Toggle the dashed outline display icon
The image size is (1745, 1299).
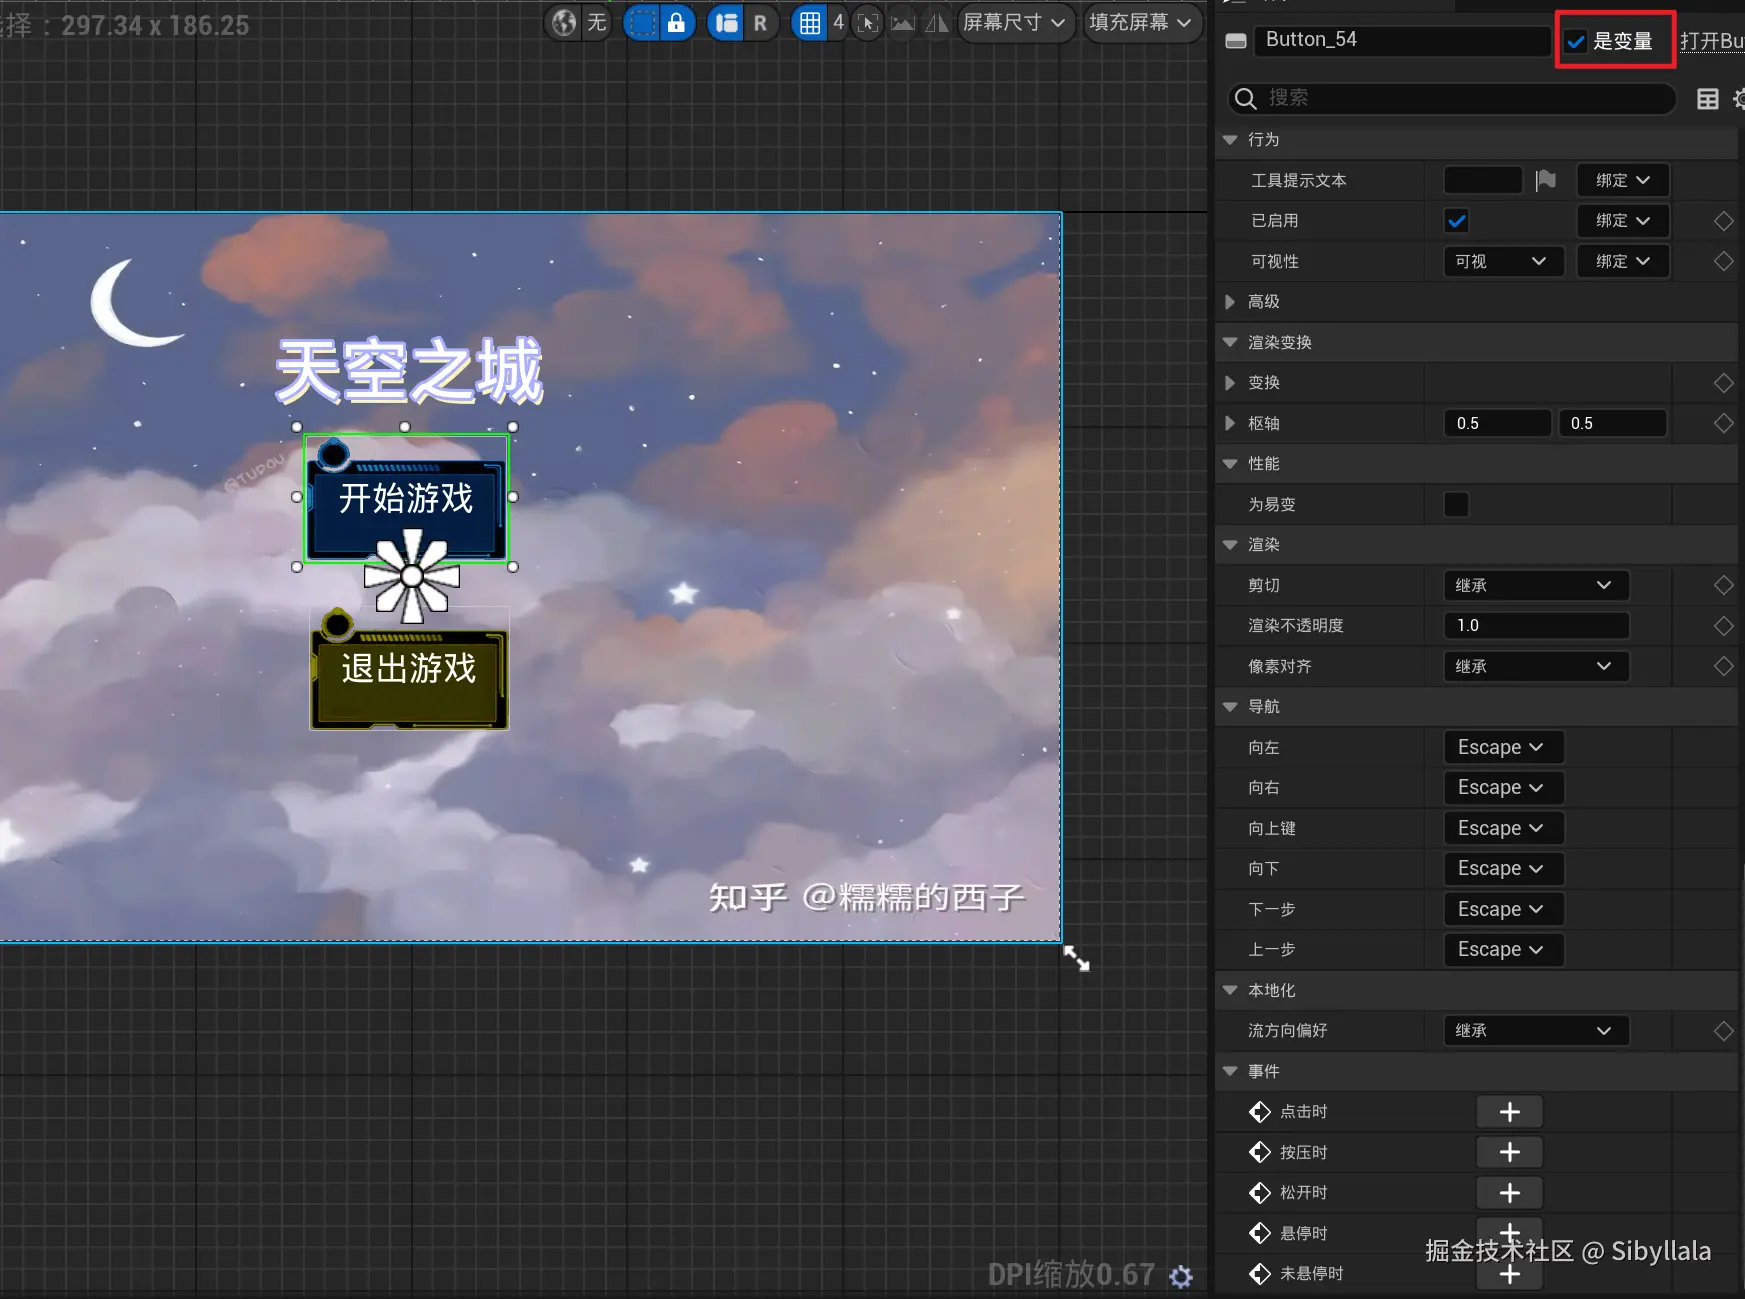click(x=643, y=22)
